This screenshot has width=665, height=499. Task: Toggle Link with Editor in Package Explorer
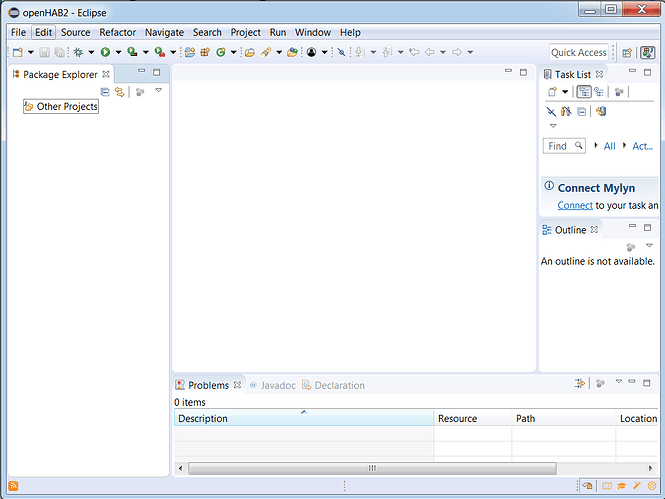tap(119, 91)
